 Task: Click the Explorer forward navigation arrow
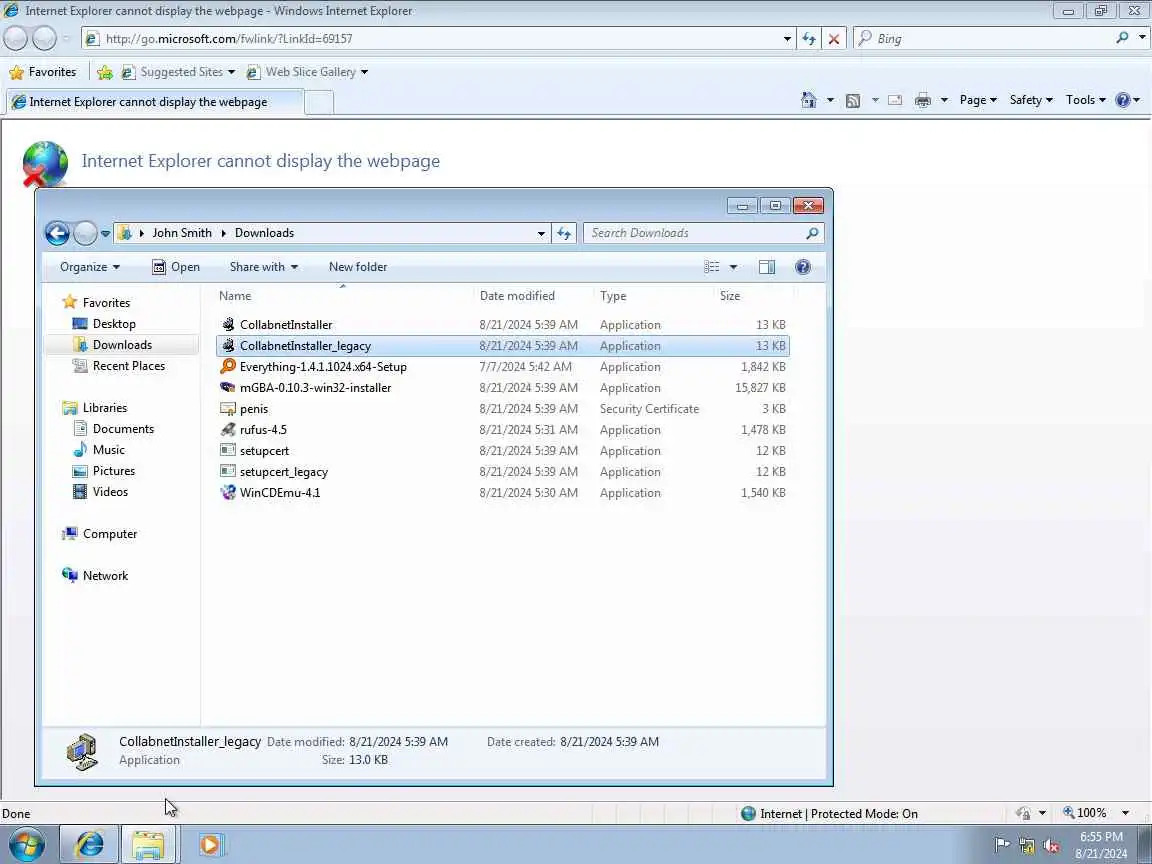85,234
